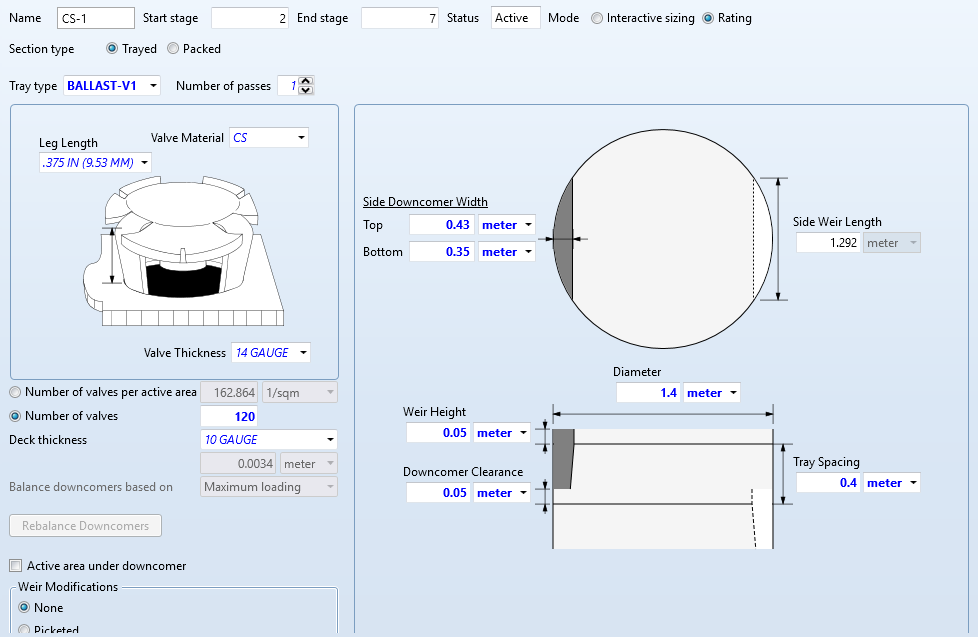Click the ballast valve illustration image
Screen dimensions: 978x637
(x=183, y=251)
